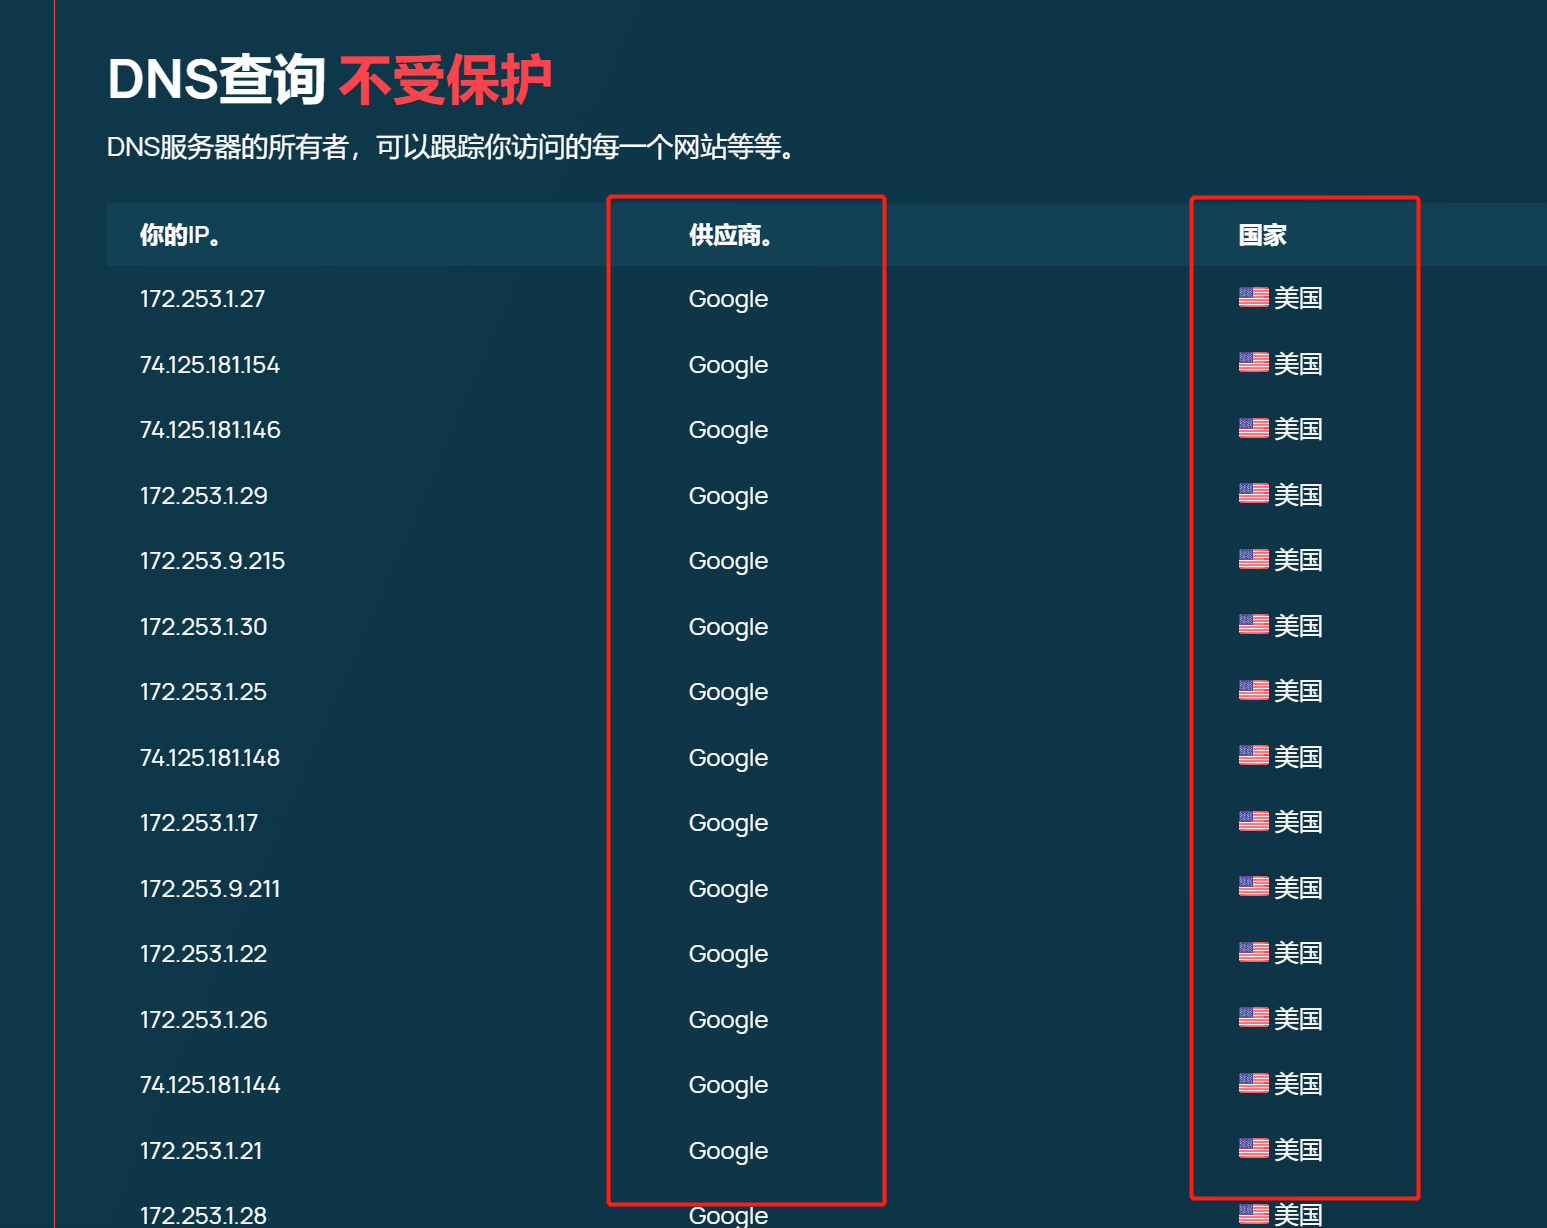Select the IP address 172.253.1.28
The width and height of the screenshot is (1547, 1228).
pyautogui.click(x=203, y=1215)
